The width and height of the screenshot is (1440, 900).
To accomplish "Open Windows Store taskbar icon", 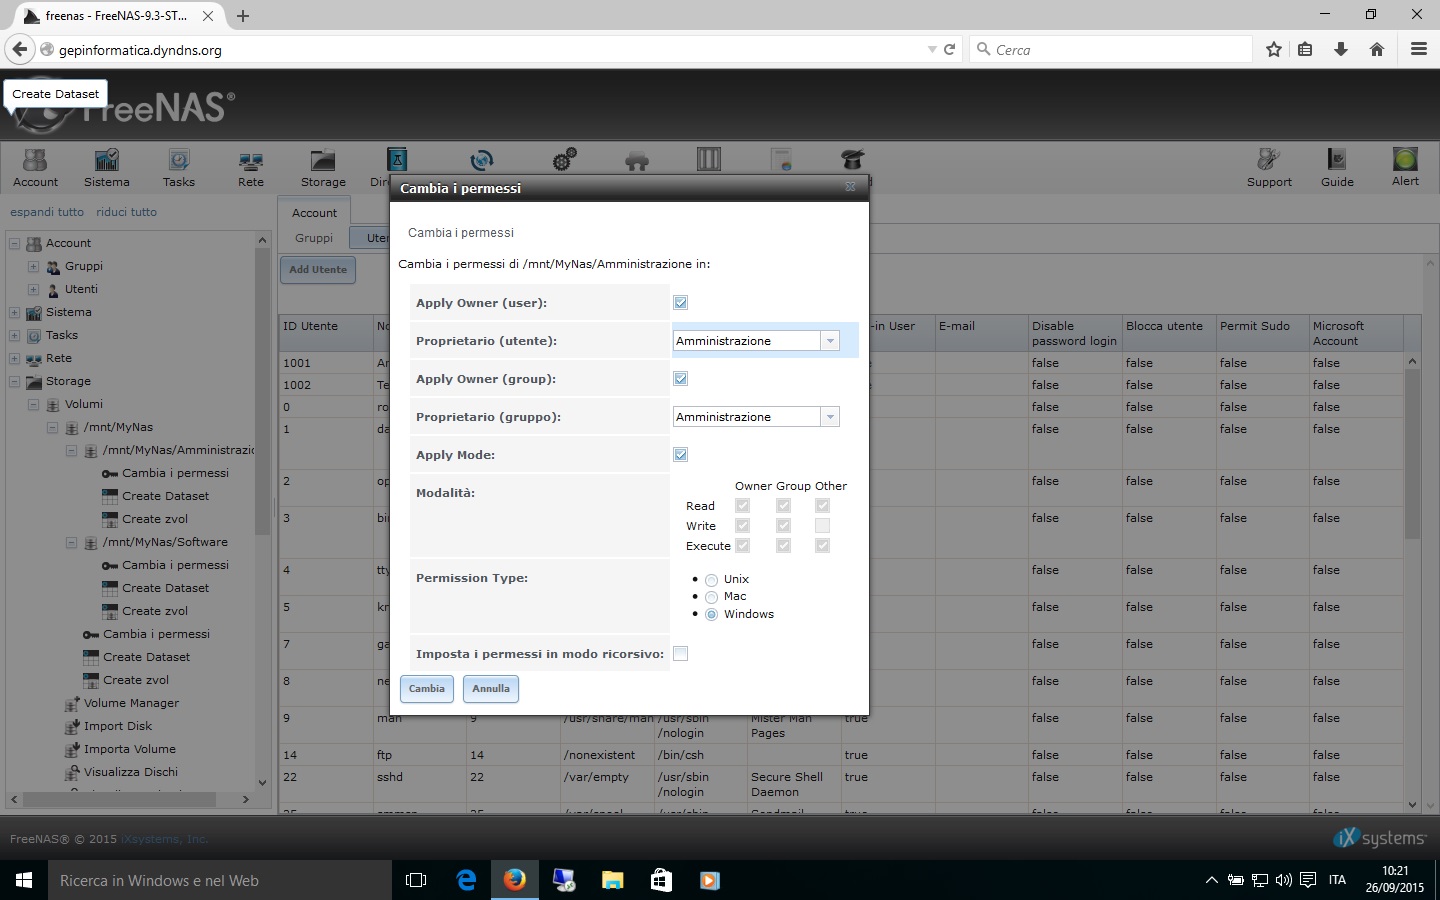I will tap(661, 880).
